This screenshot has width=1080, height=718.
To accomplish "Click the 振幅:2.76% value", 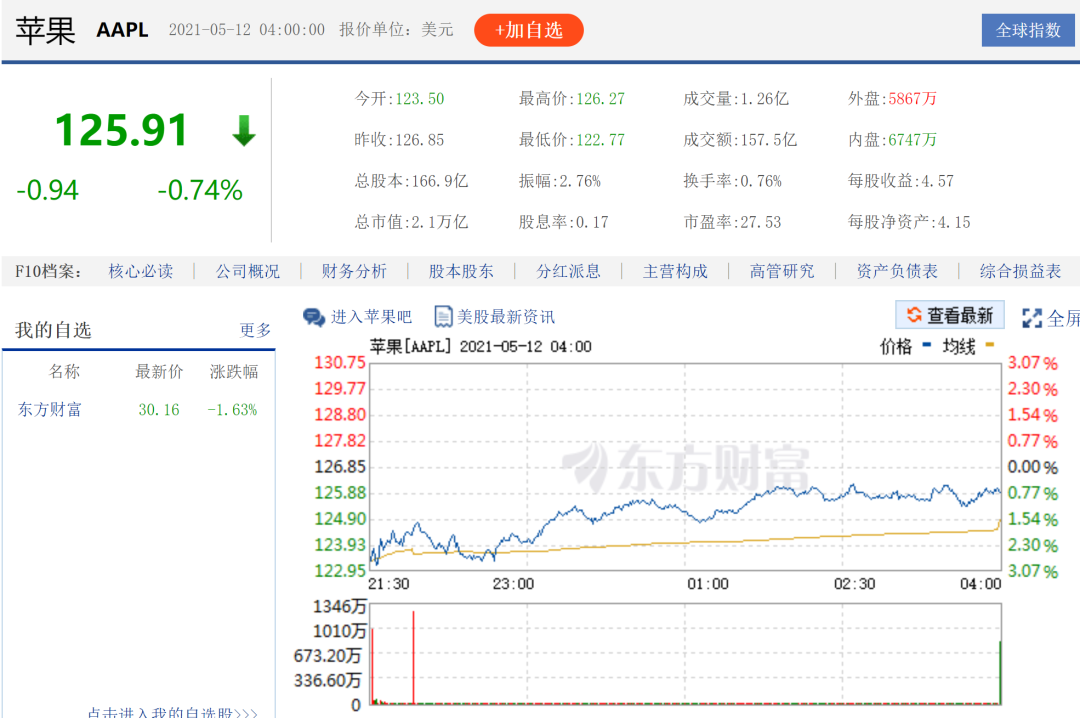I will click(x=560, y=181).
